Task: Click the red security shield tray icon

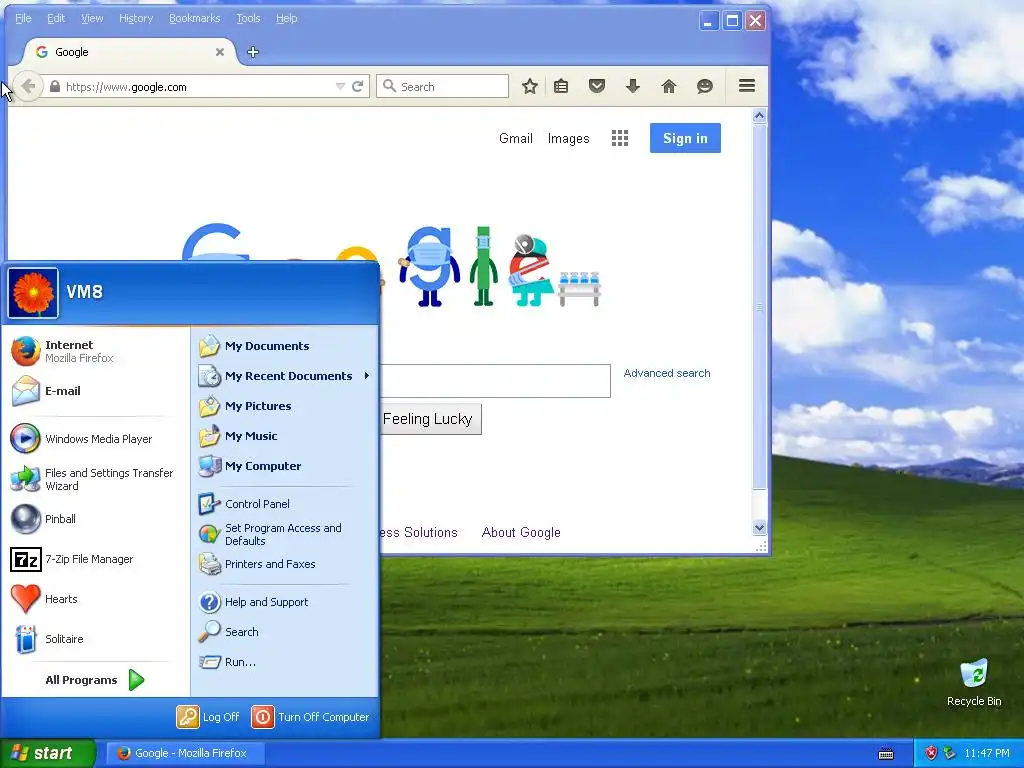Action: pos(931,753)
